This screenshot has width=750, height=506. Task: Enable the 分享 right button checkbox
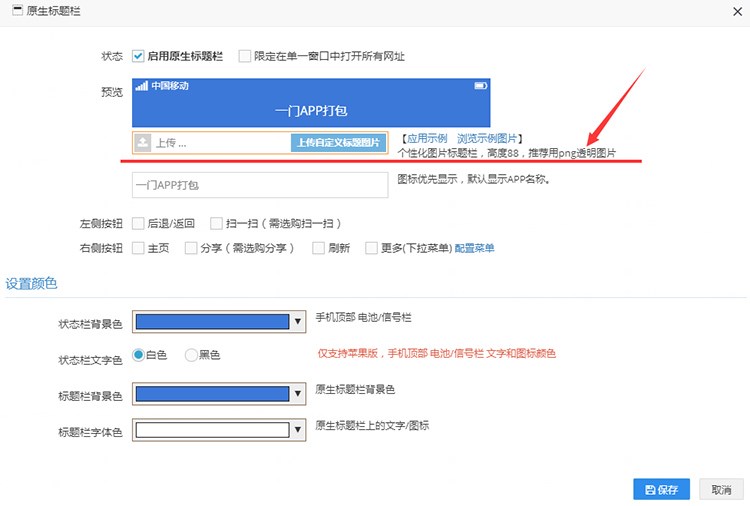tap(191, 248)
